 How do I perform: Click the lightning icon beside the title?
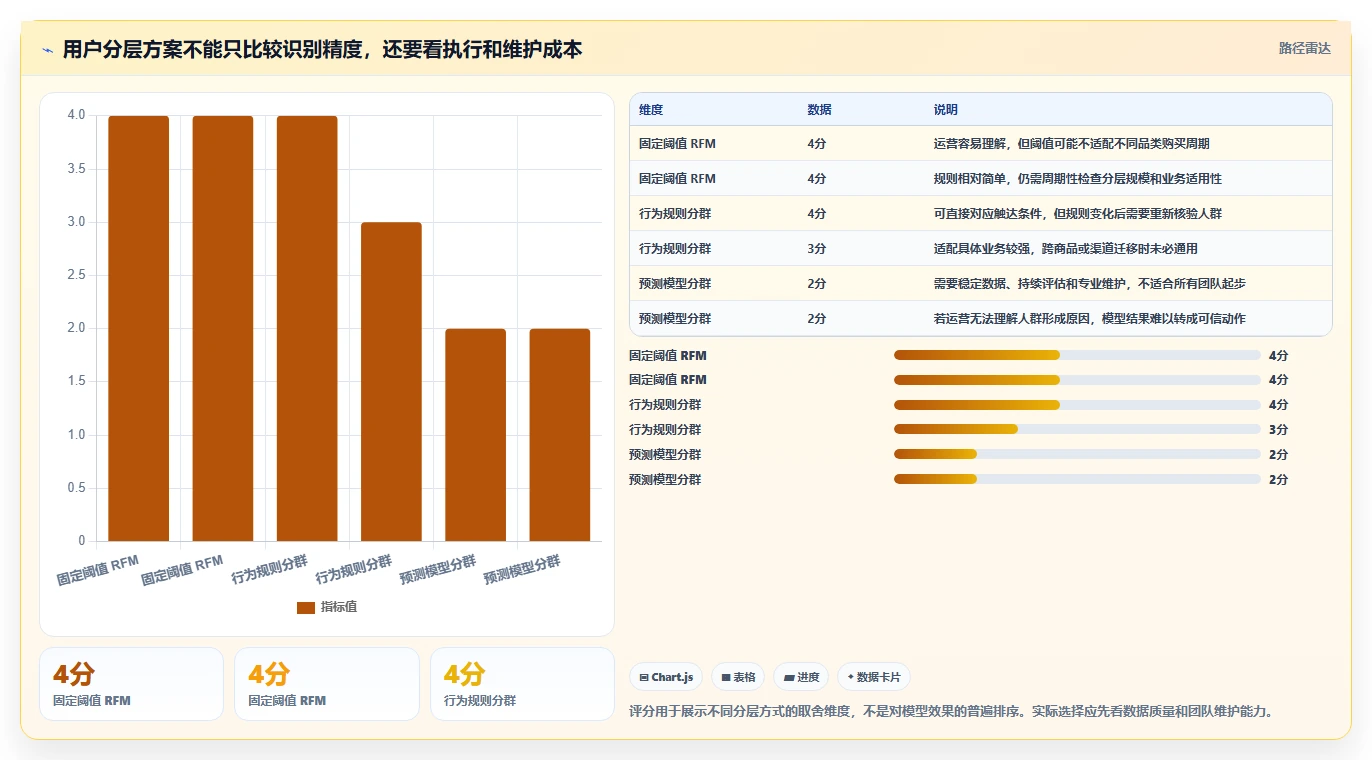point(48,50)
